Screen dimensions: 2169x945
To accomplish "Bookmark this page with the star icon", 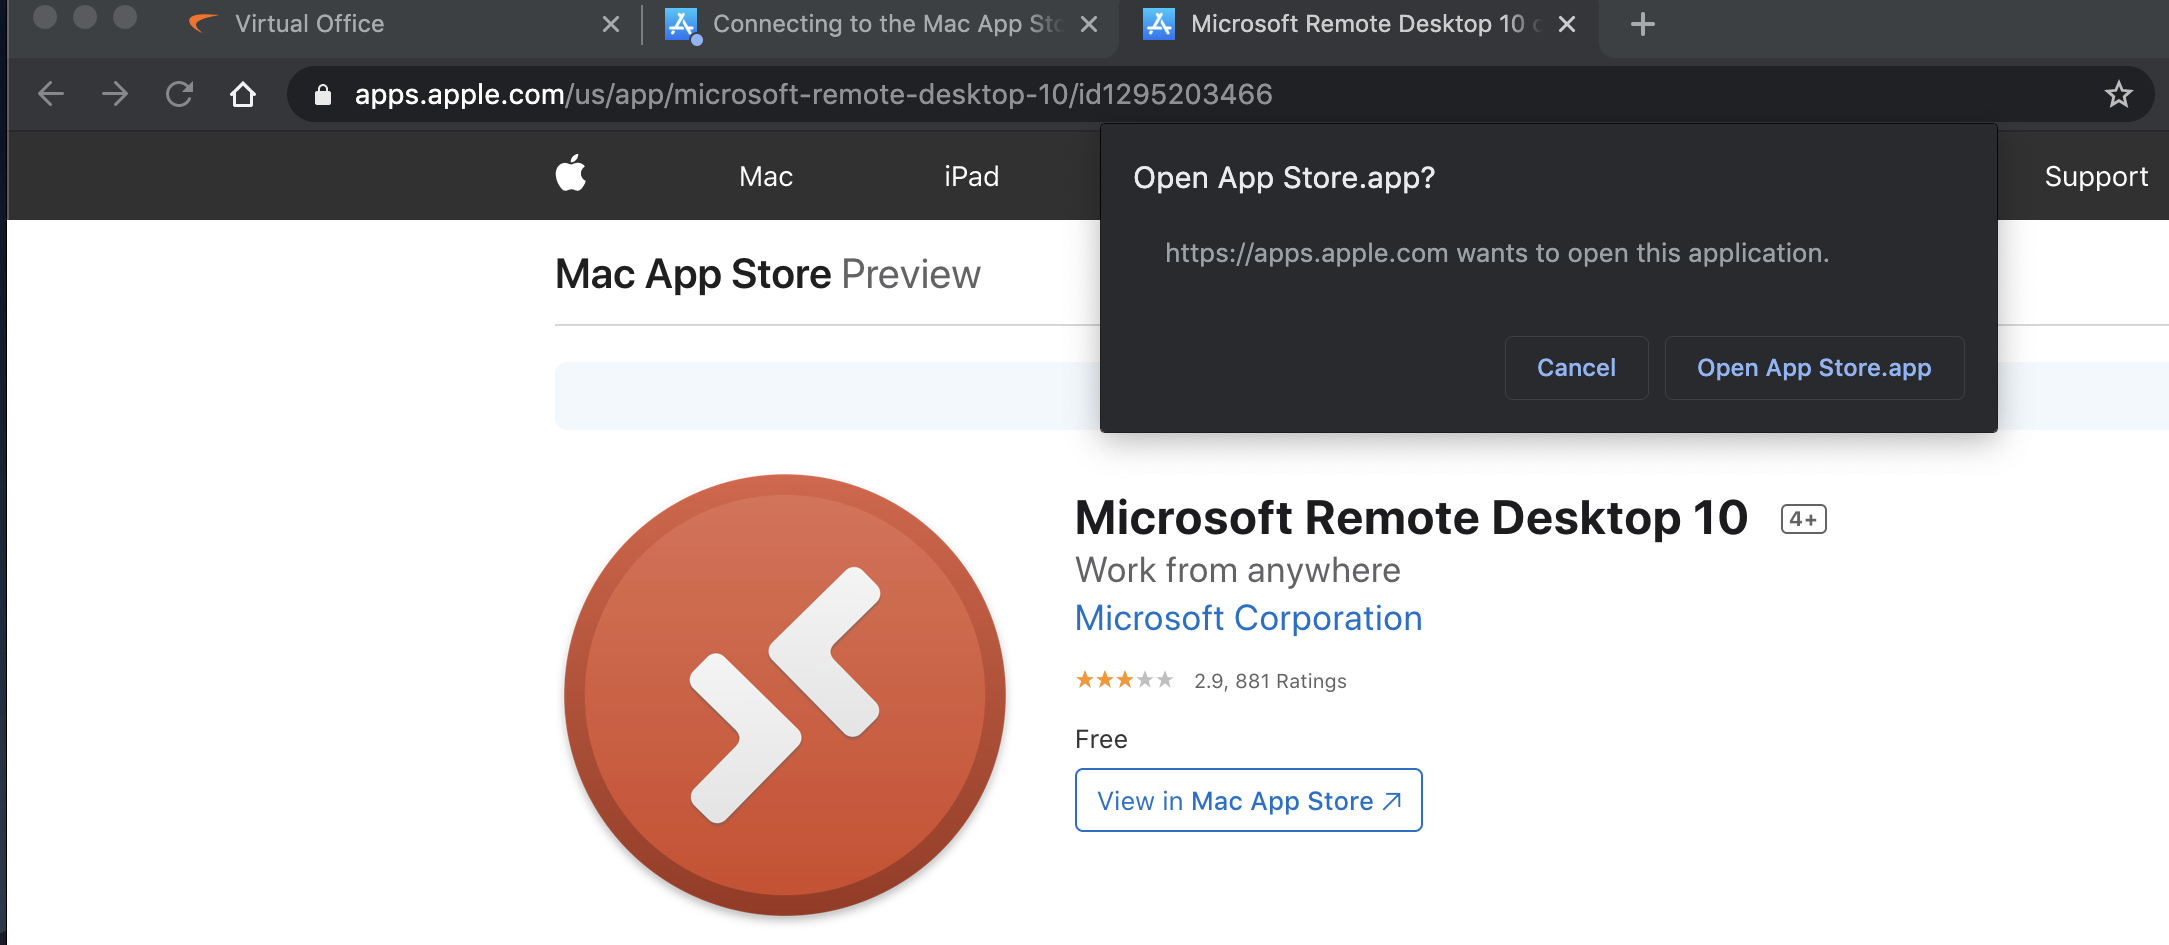I will [2118, 95].
